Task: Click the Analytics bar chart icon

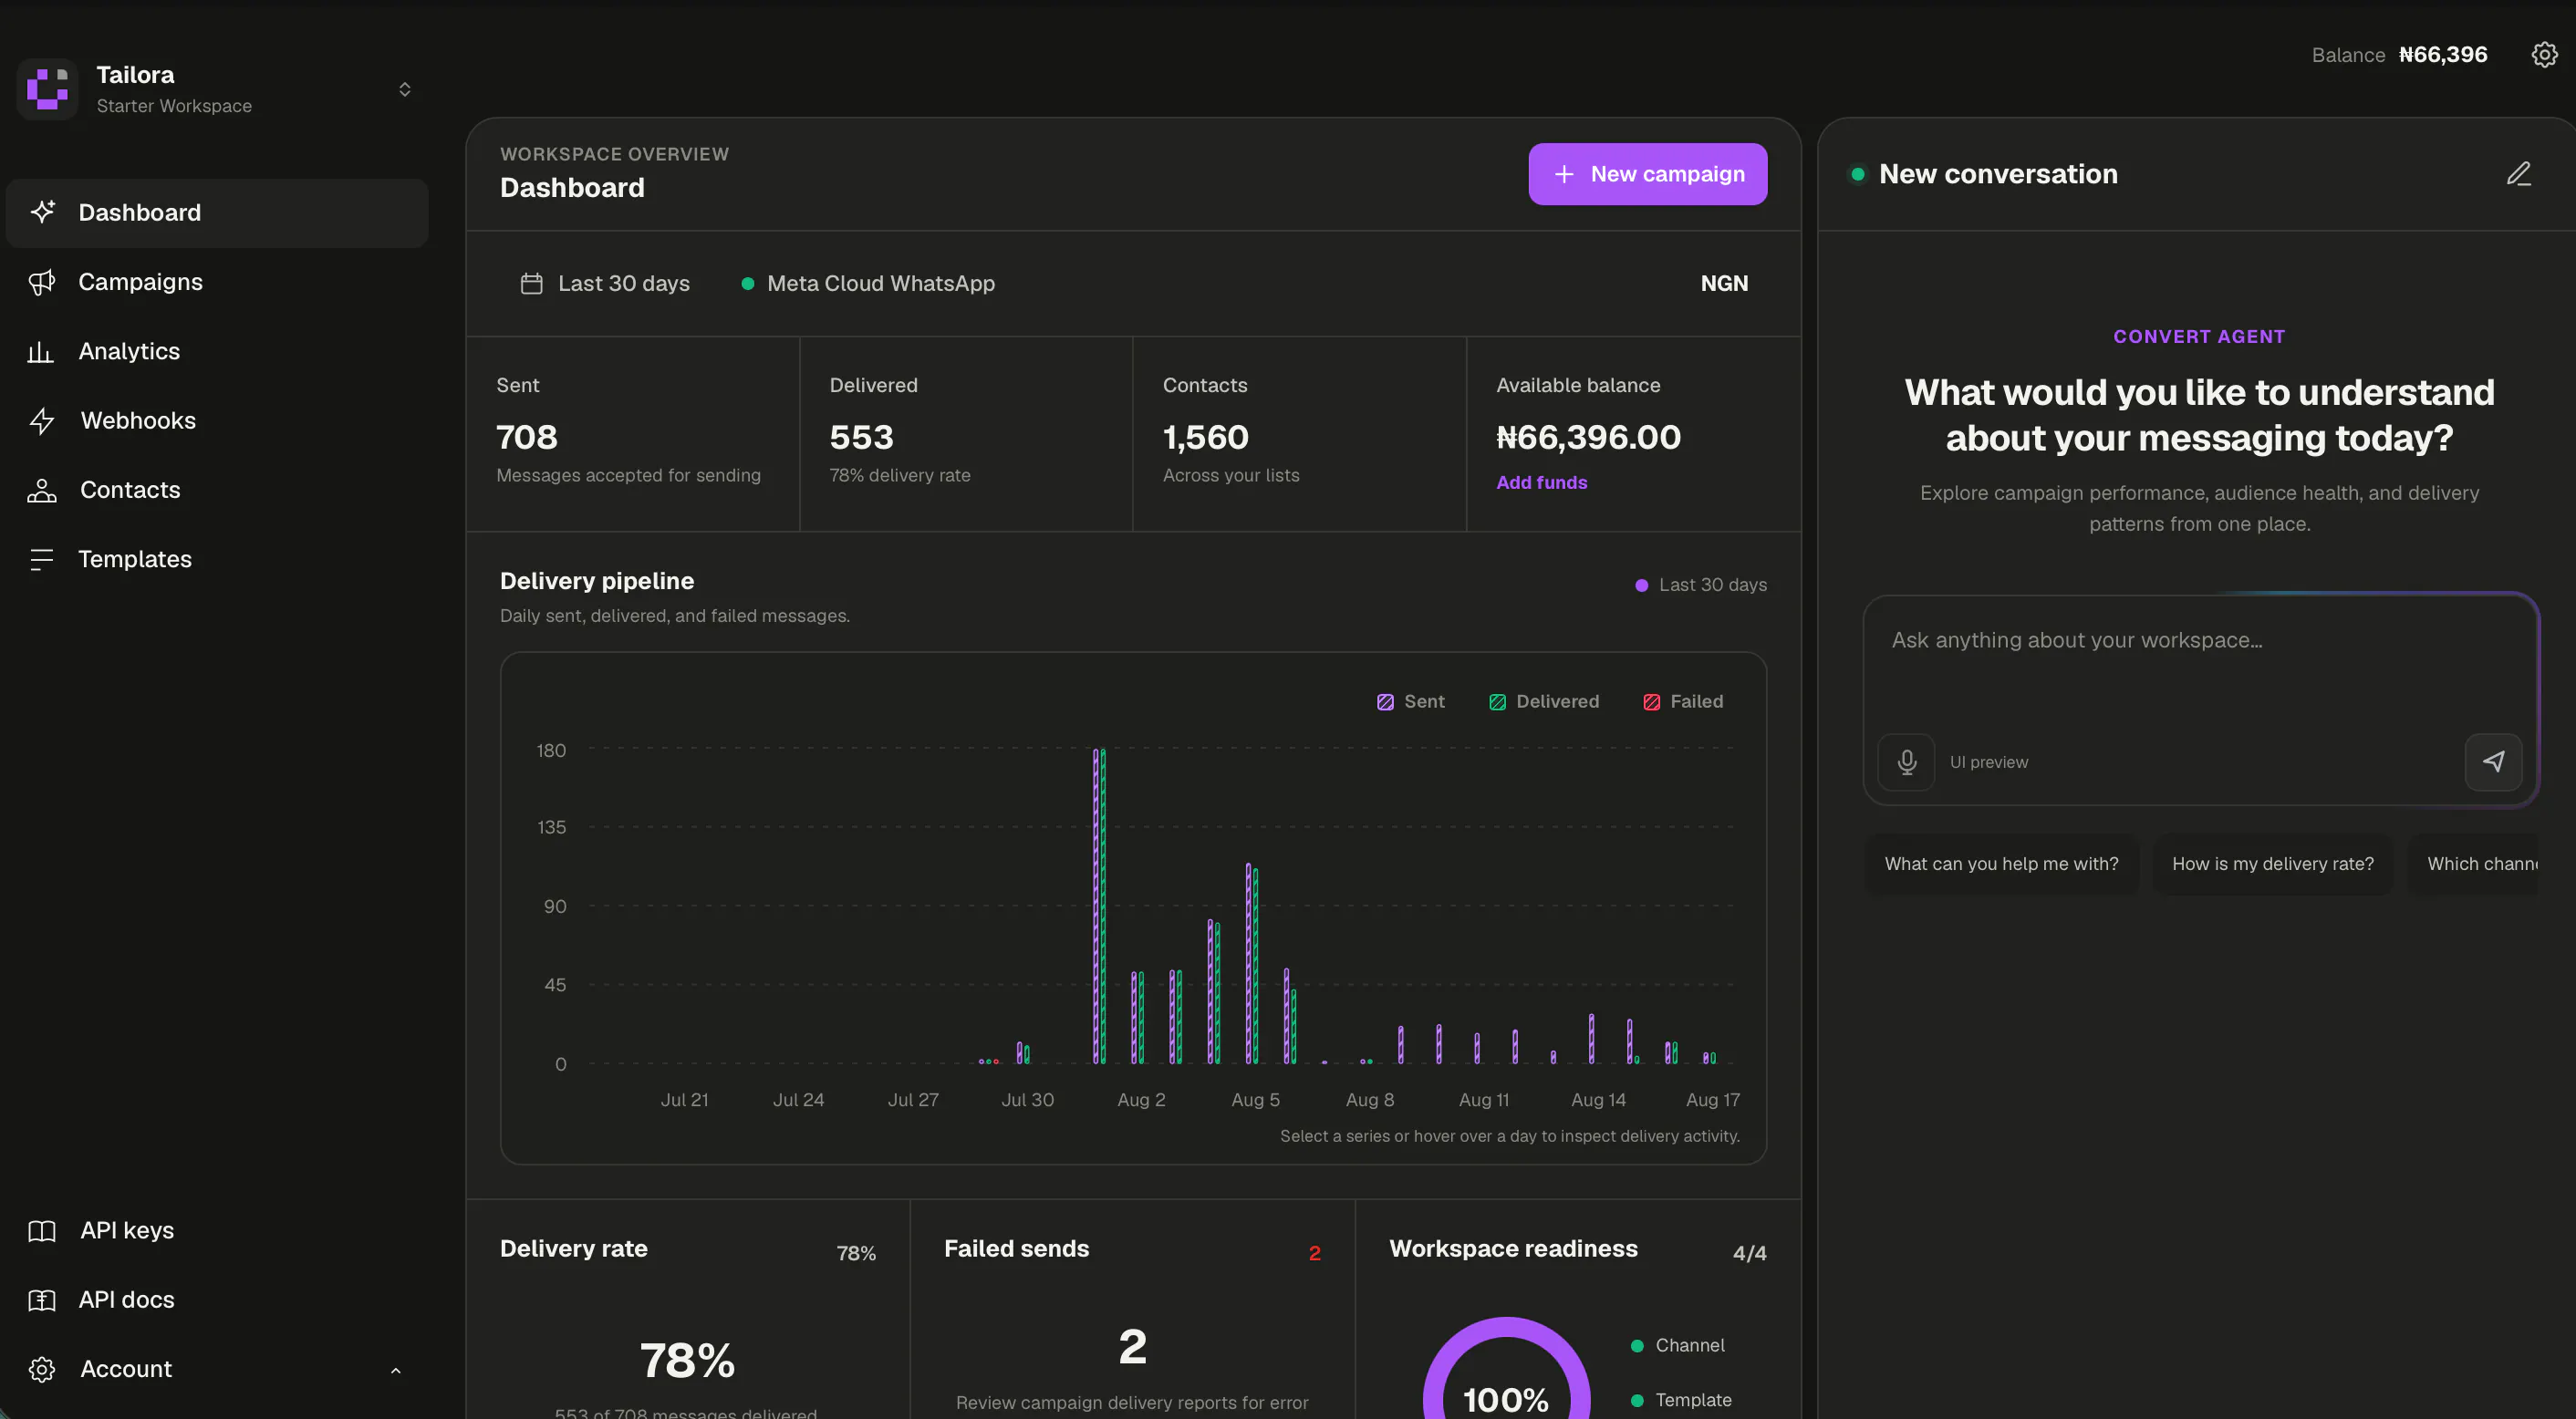Action: [40, 351]
